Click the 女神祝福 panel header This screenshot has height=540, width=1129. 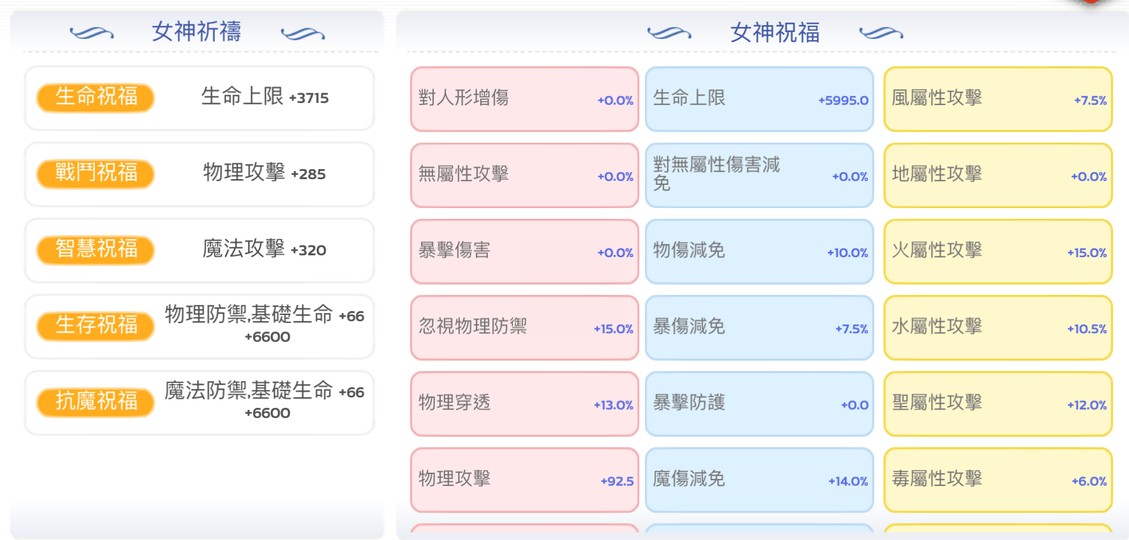[774, 32]
